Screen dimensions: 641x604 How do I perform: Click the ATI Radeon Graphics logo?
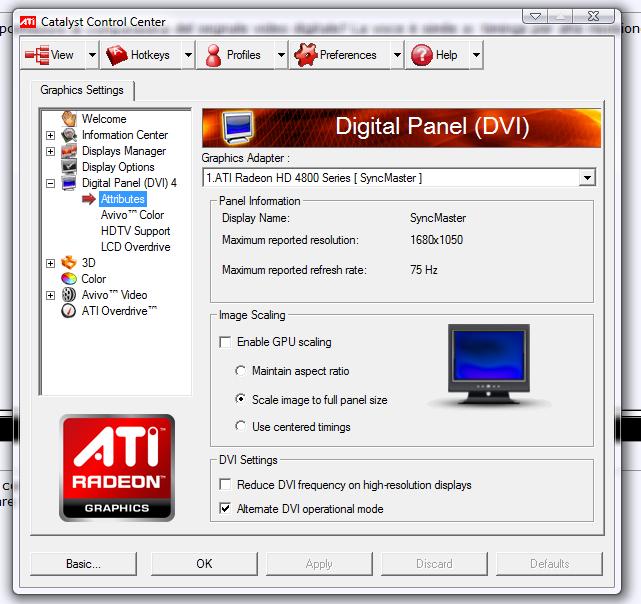(117, 468)
